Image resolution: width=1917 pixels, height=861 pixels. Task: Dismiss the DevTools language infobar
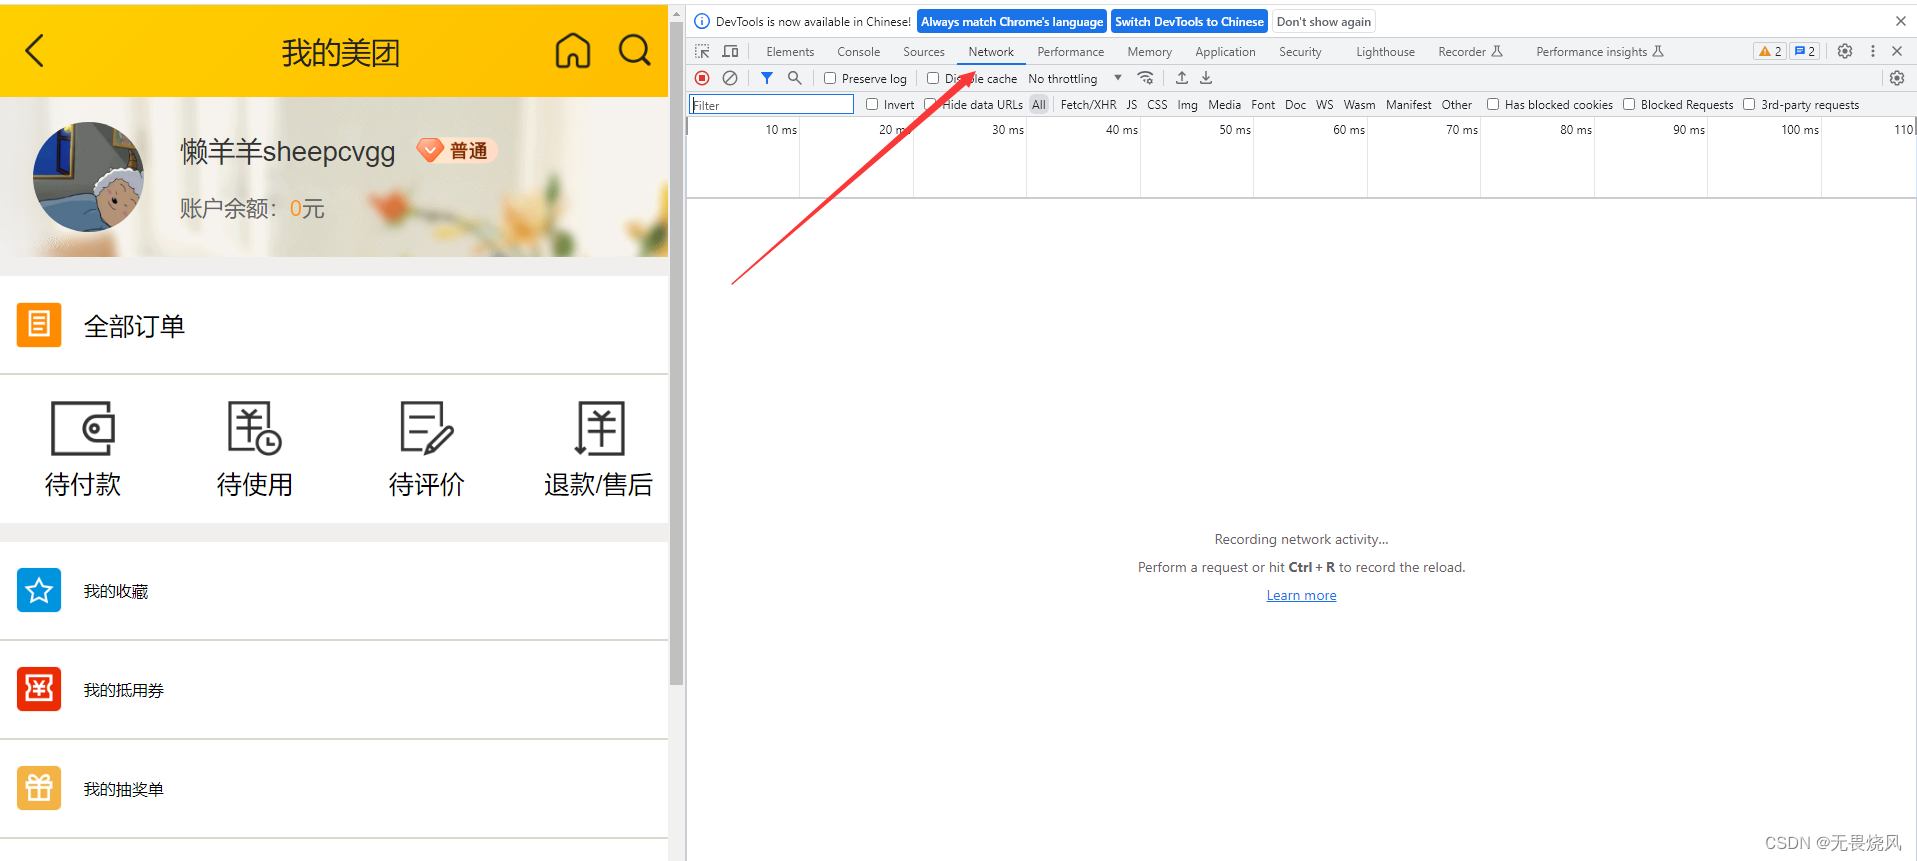pyautogui.click(x=1900, y=21)
